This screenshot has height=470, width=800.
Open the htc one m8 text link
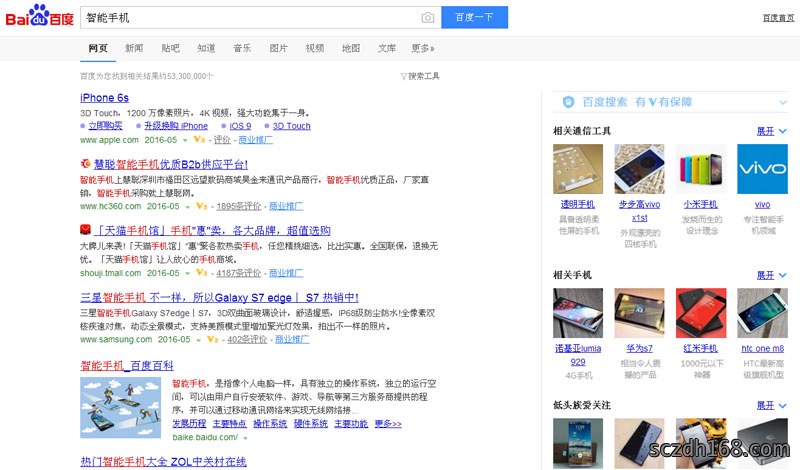click(x=763, y=349)
